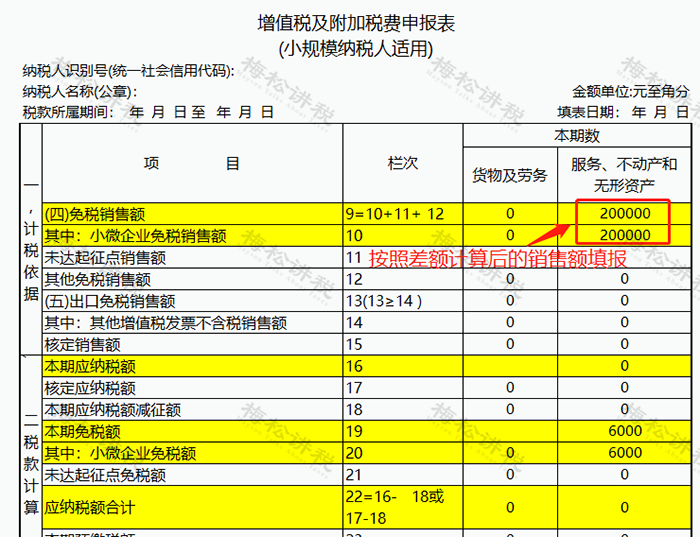Viewport: 700px width, 537px height.
Task: Click the 应纳税额合计 row label
Action: (x=90, y=508)
